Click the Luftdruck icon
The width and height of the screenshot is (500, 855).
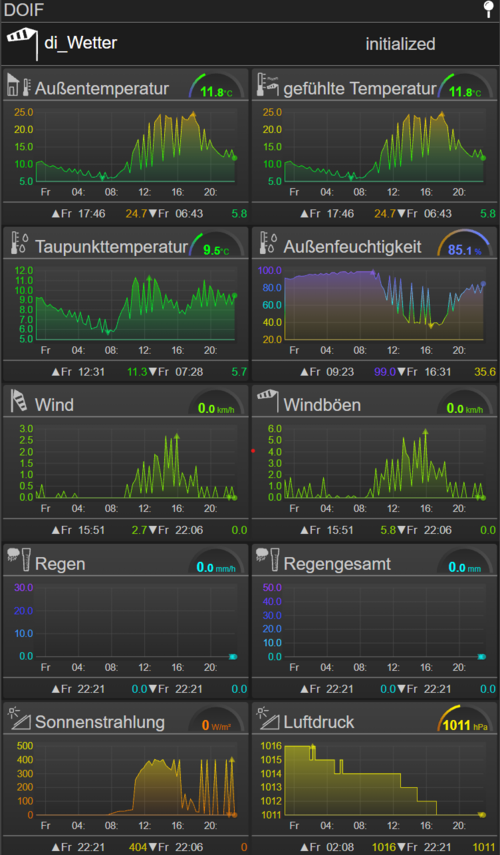tap(268, 718)
